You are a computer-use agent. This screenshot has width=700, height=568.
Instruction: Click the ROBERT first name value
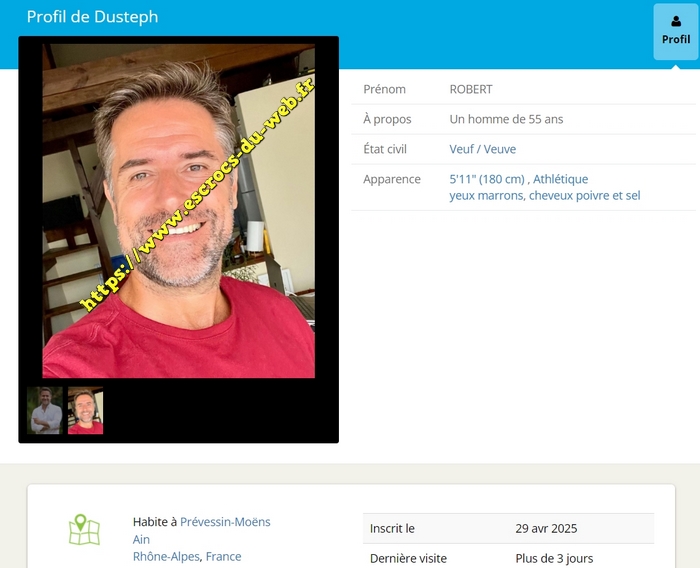471,89
